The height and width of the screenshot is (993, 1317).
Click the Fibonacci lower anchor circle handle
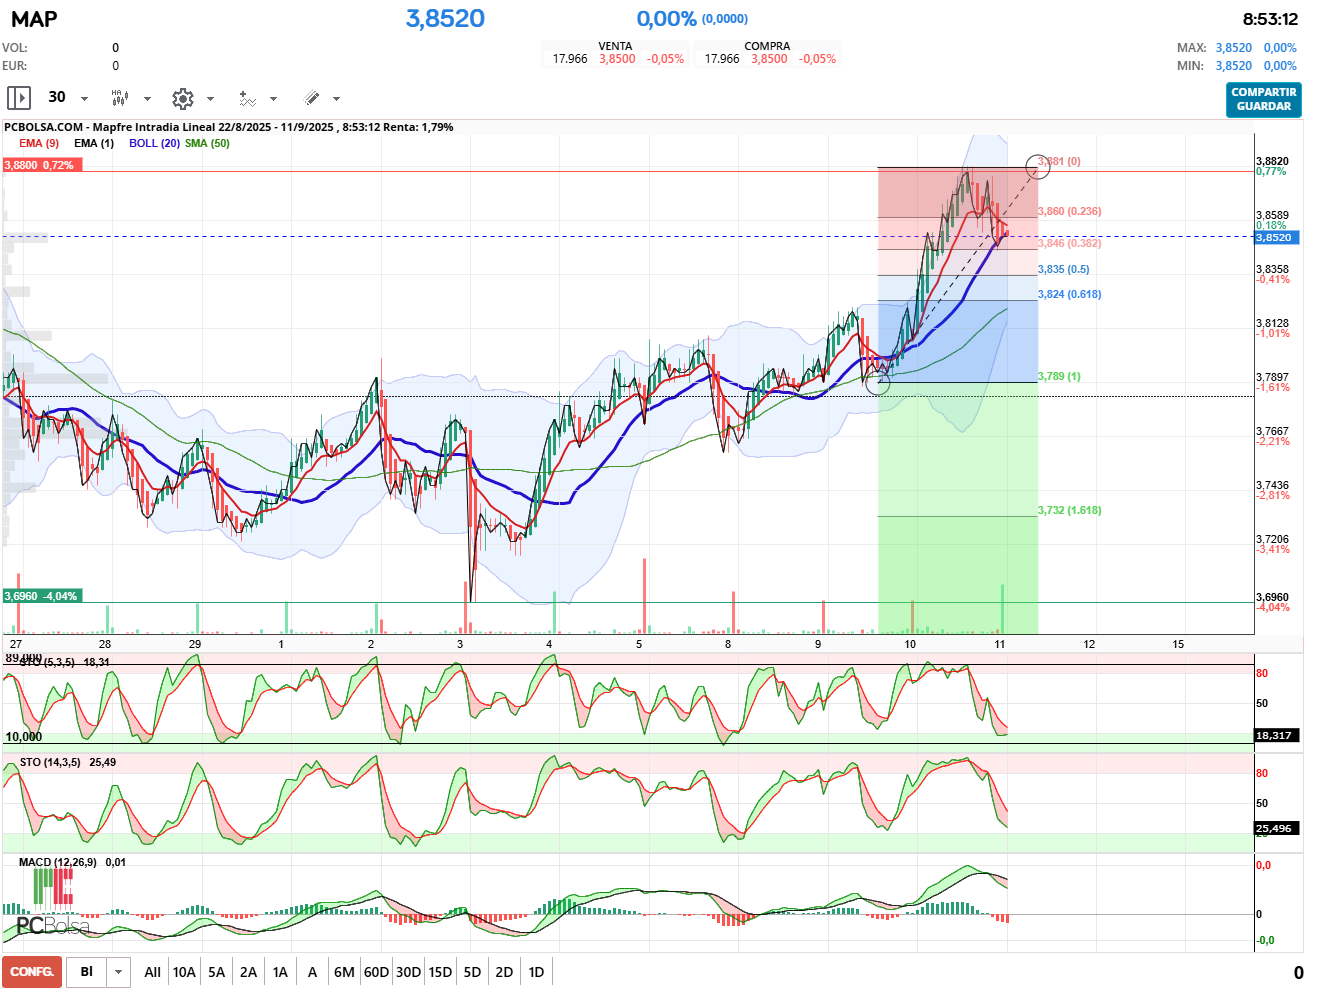tap(877, 383)
